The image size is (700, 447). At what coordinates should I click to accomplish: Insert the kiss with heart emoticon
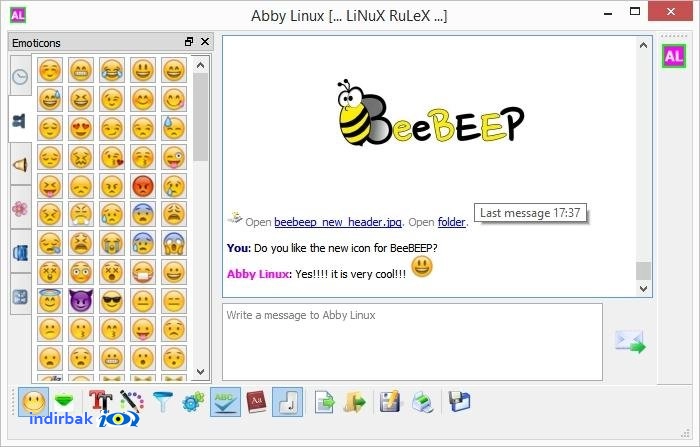112,157
